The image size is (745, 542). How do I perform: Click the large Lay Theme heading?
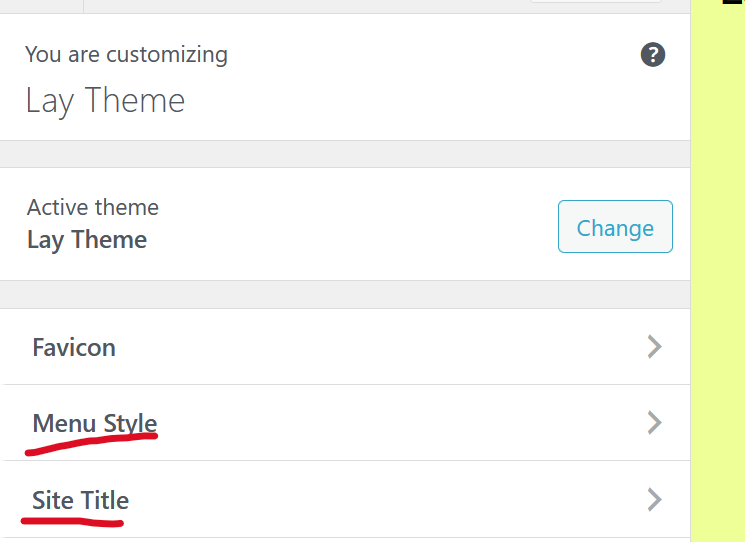coord(105,101)
